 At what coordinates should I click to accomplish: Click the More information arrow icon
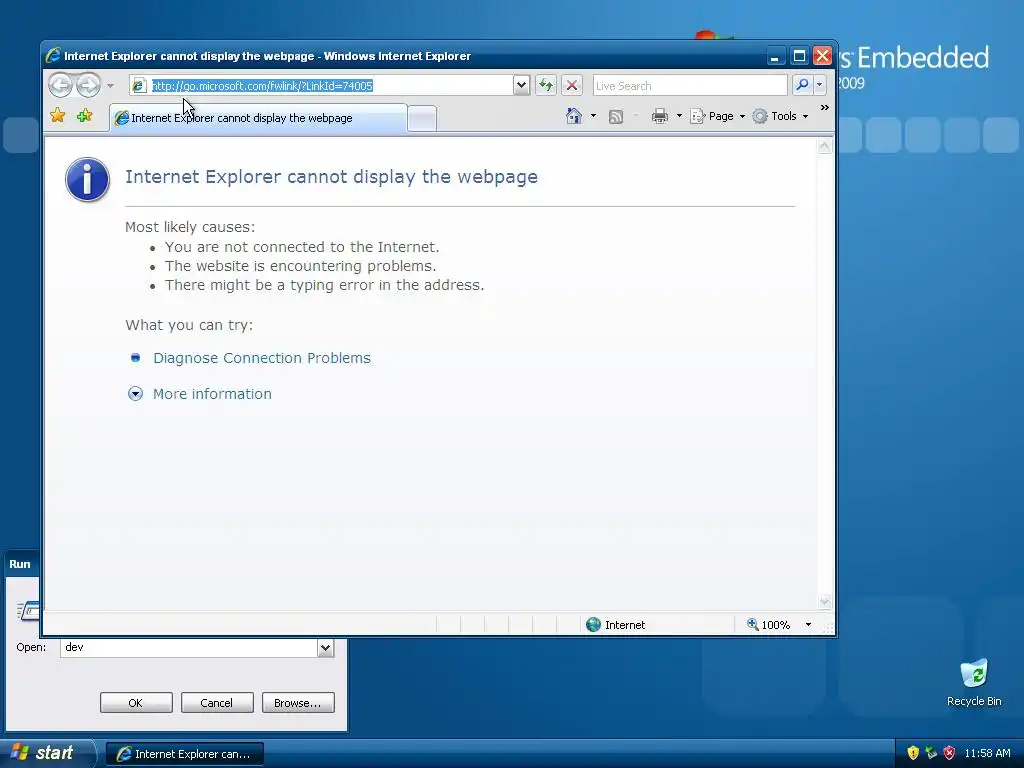click(x=135, y=394)
